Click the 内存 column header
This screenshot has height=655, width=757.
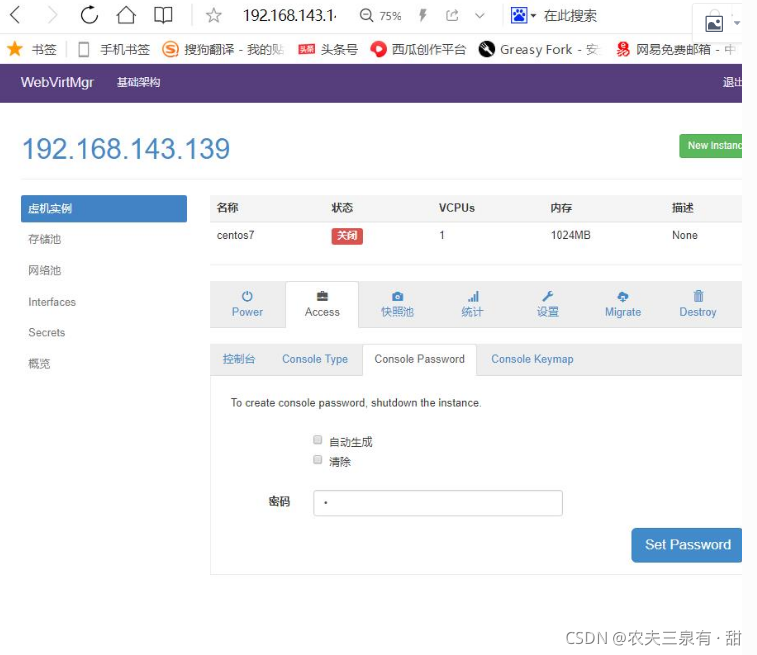561,208
